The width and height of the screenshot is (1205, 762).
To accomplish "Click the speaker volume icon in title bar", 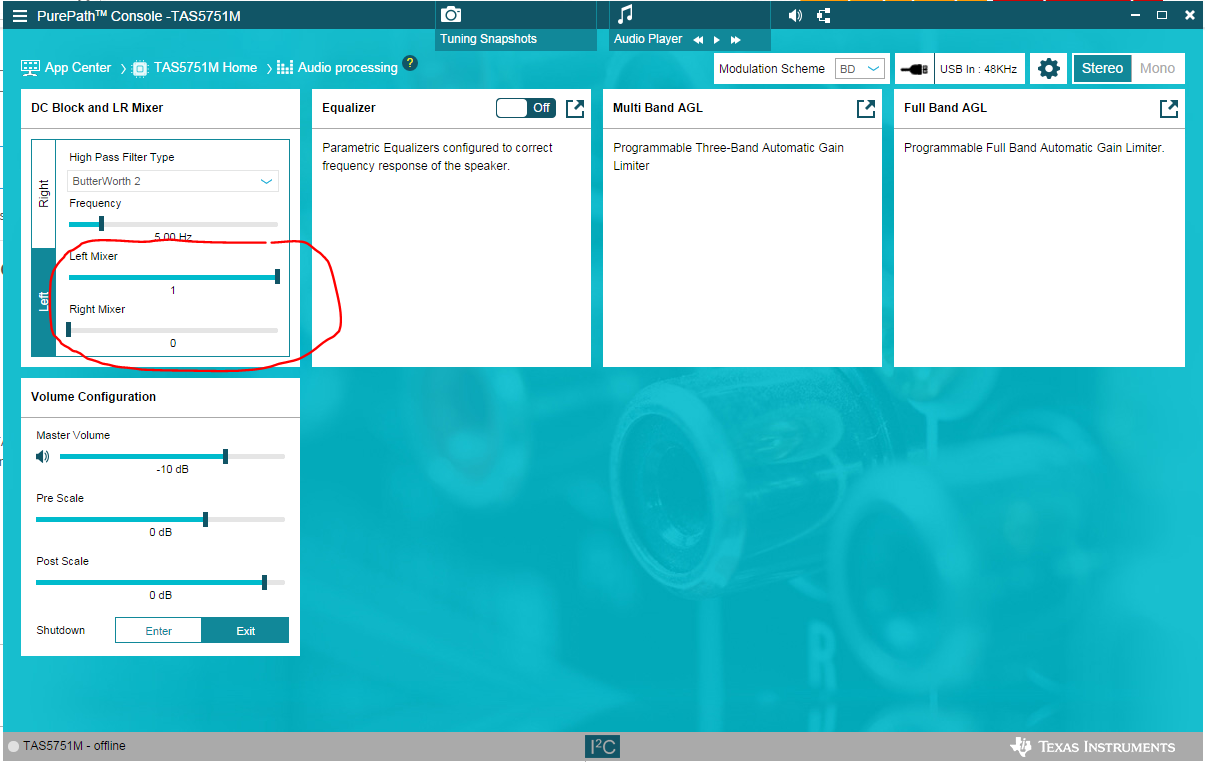I will (795, 15).
